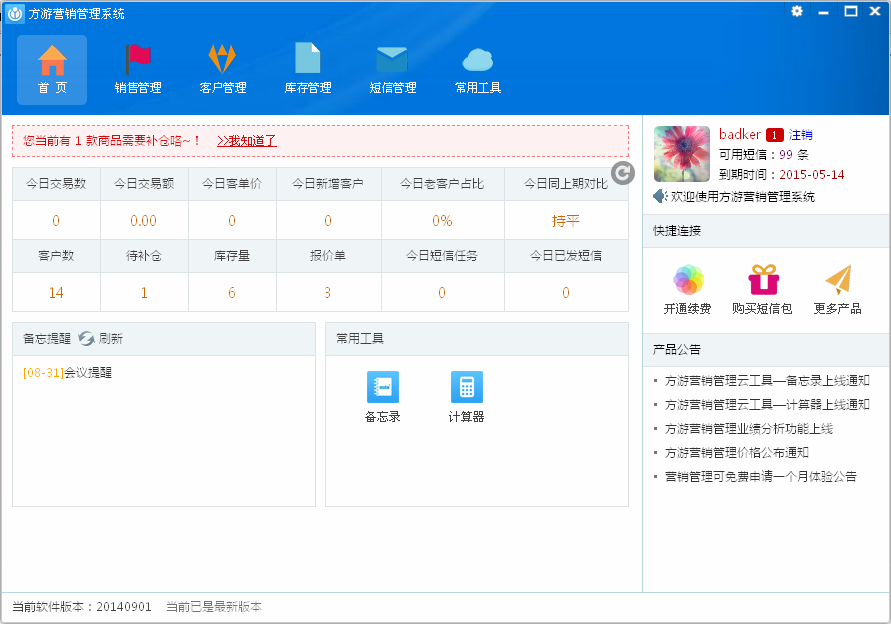Launch the 计算器 calculator tool icon
The width and height of the screenshot is (891, 624).
pos(467,387)
